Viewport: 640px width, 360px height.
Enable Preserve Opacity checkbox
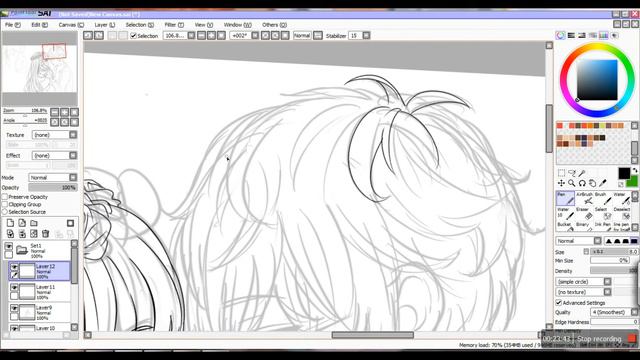coord(5,197)
